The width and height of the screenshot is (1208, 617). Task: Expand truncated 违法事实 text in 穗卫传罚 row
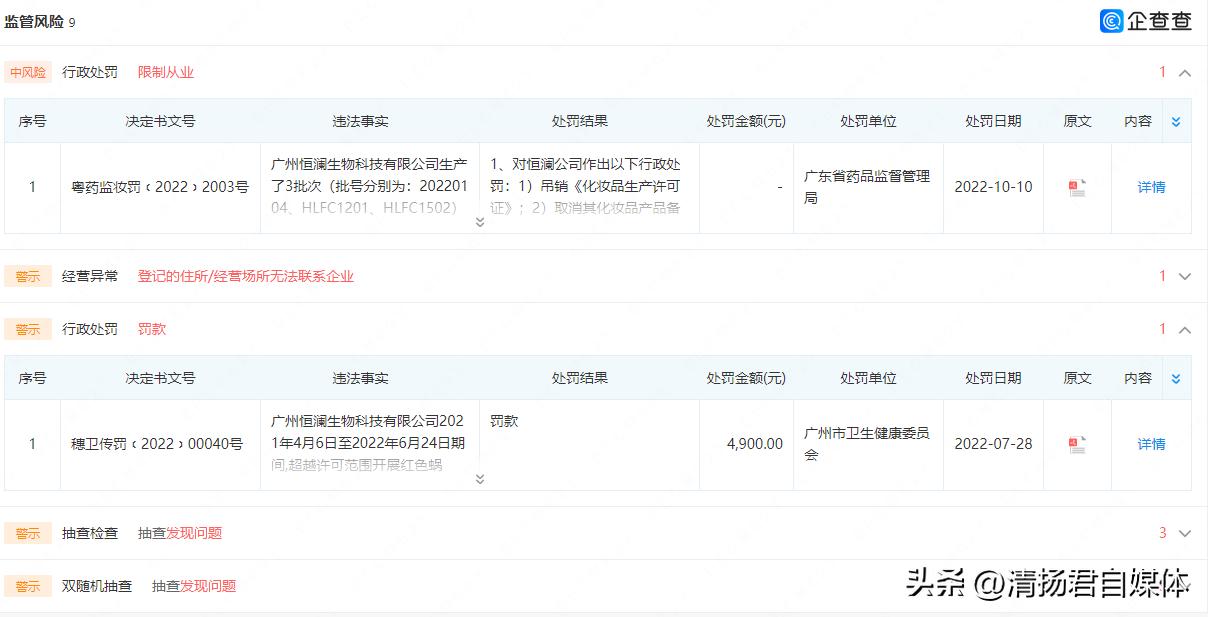(x=479, y=479)
